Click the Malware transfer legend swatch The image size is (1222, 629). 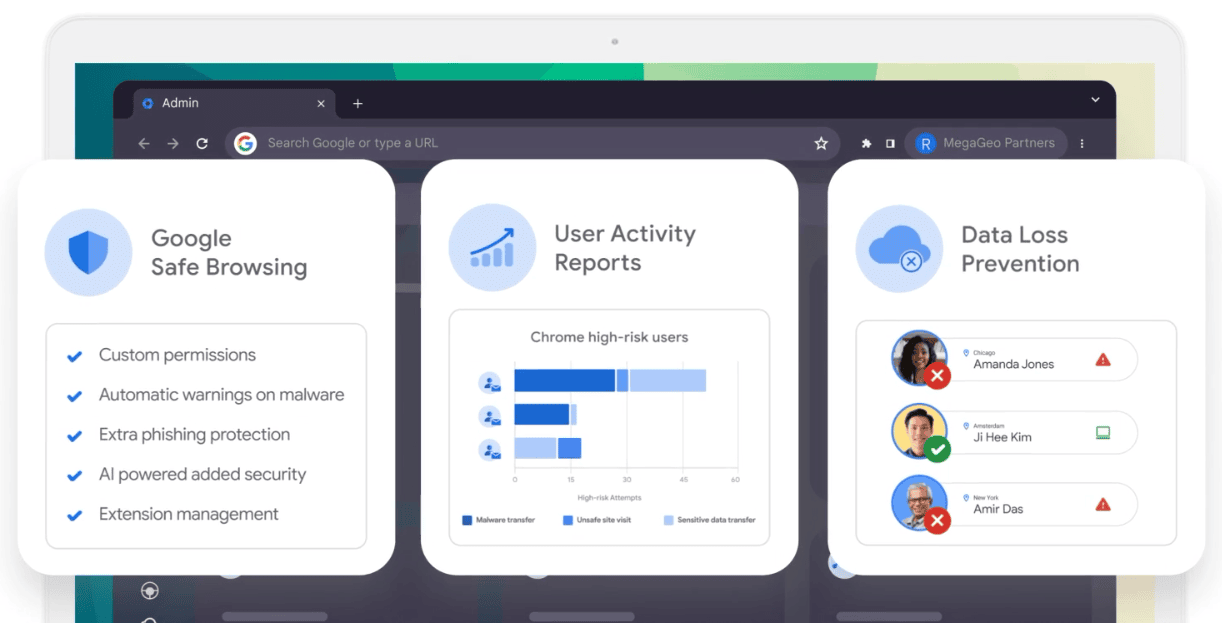pos(467,520)
